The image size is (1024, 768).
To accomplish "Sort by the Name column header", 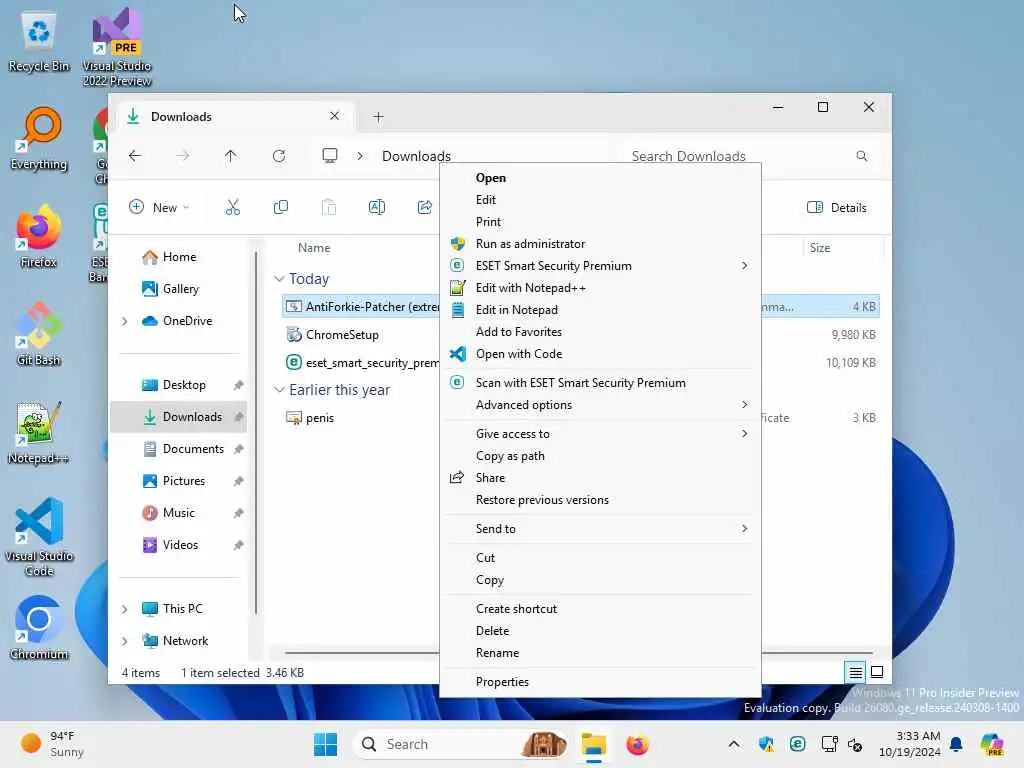I will point(314,248).
